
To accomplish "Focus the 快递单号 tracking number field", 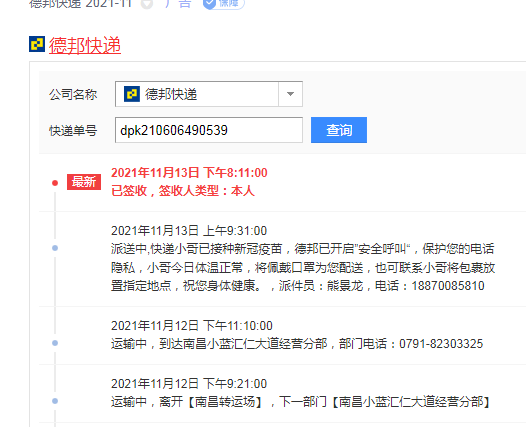I will (209, 130).
